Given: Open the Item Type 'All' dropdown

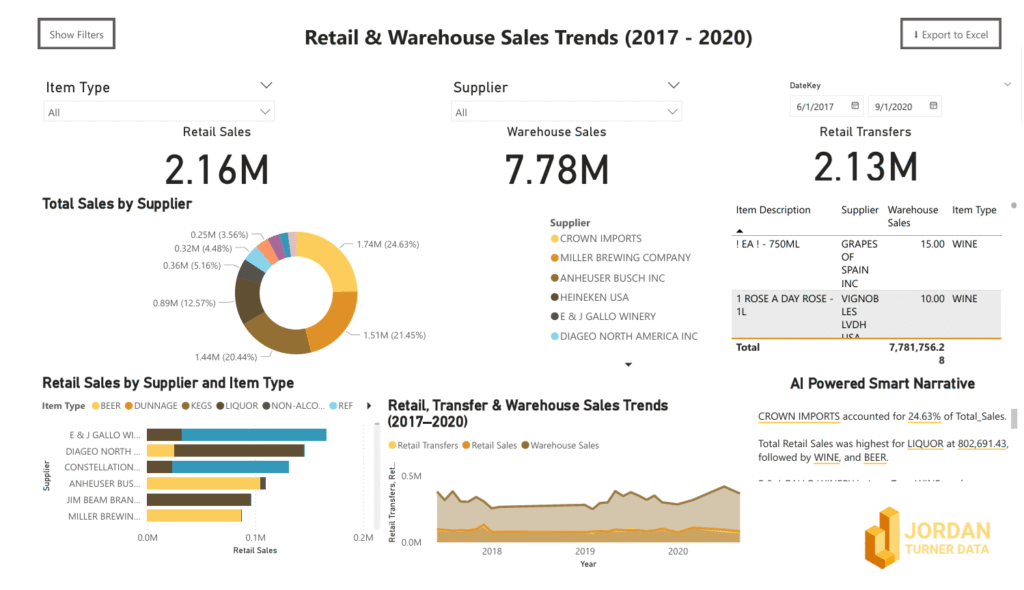Looking at the screenshot, I should 159,112.
